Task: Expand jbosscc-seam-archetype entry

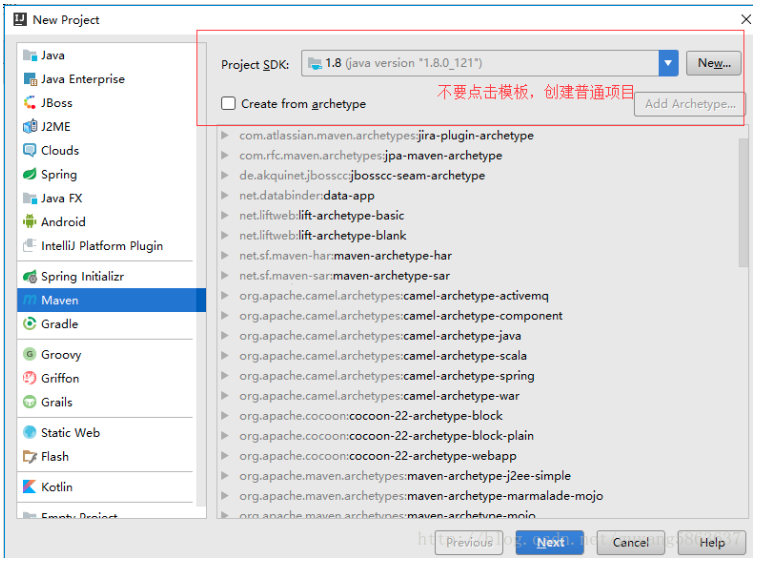Action: (225, 175)
